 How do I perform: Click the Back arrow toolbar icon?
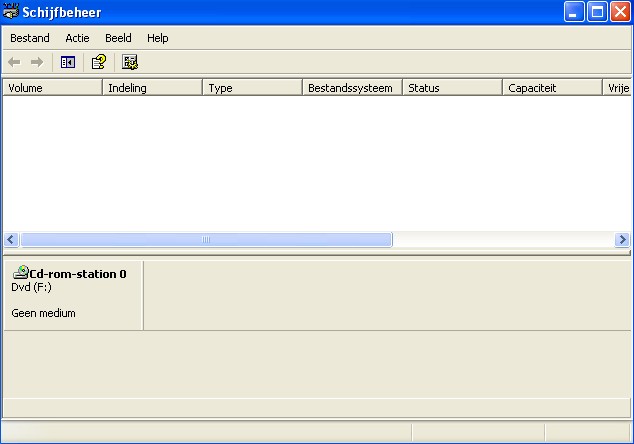[x=14, y=62]
